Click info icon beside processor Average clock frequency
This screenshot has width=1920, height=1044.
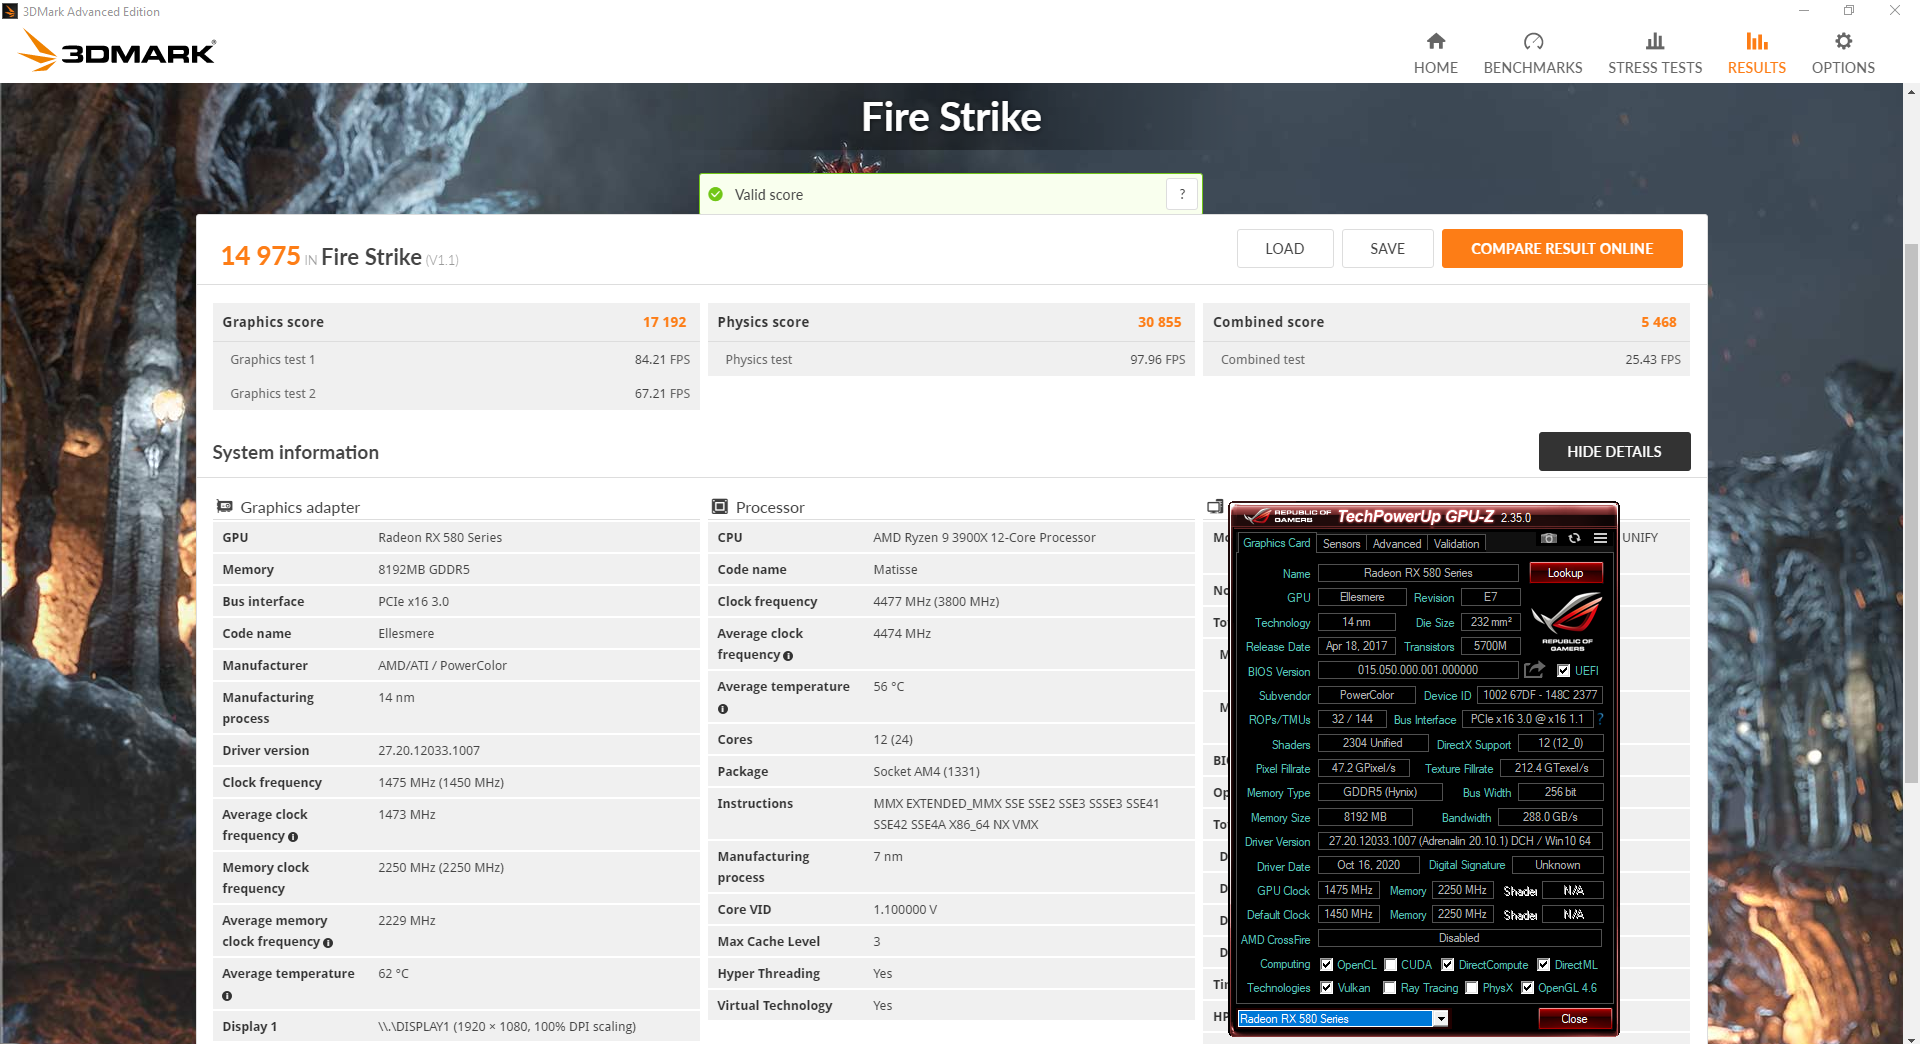click(x=788, y=656)
